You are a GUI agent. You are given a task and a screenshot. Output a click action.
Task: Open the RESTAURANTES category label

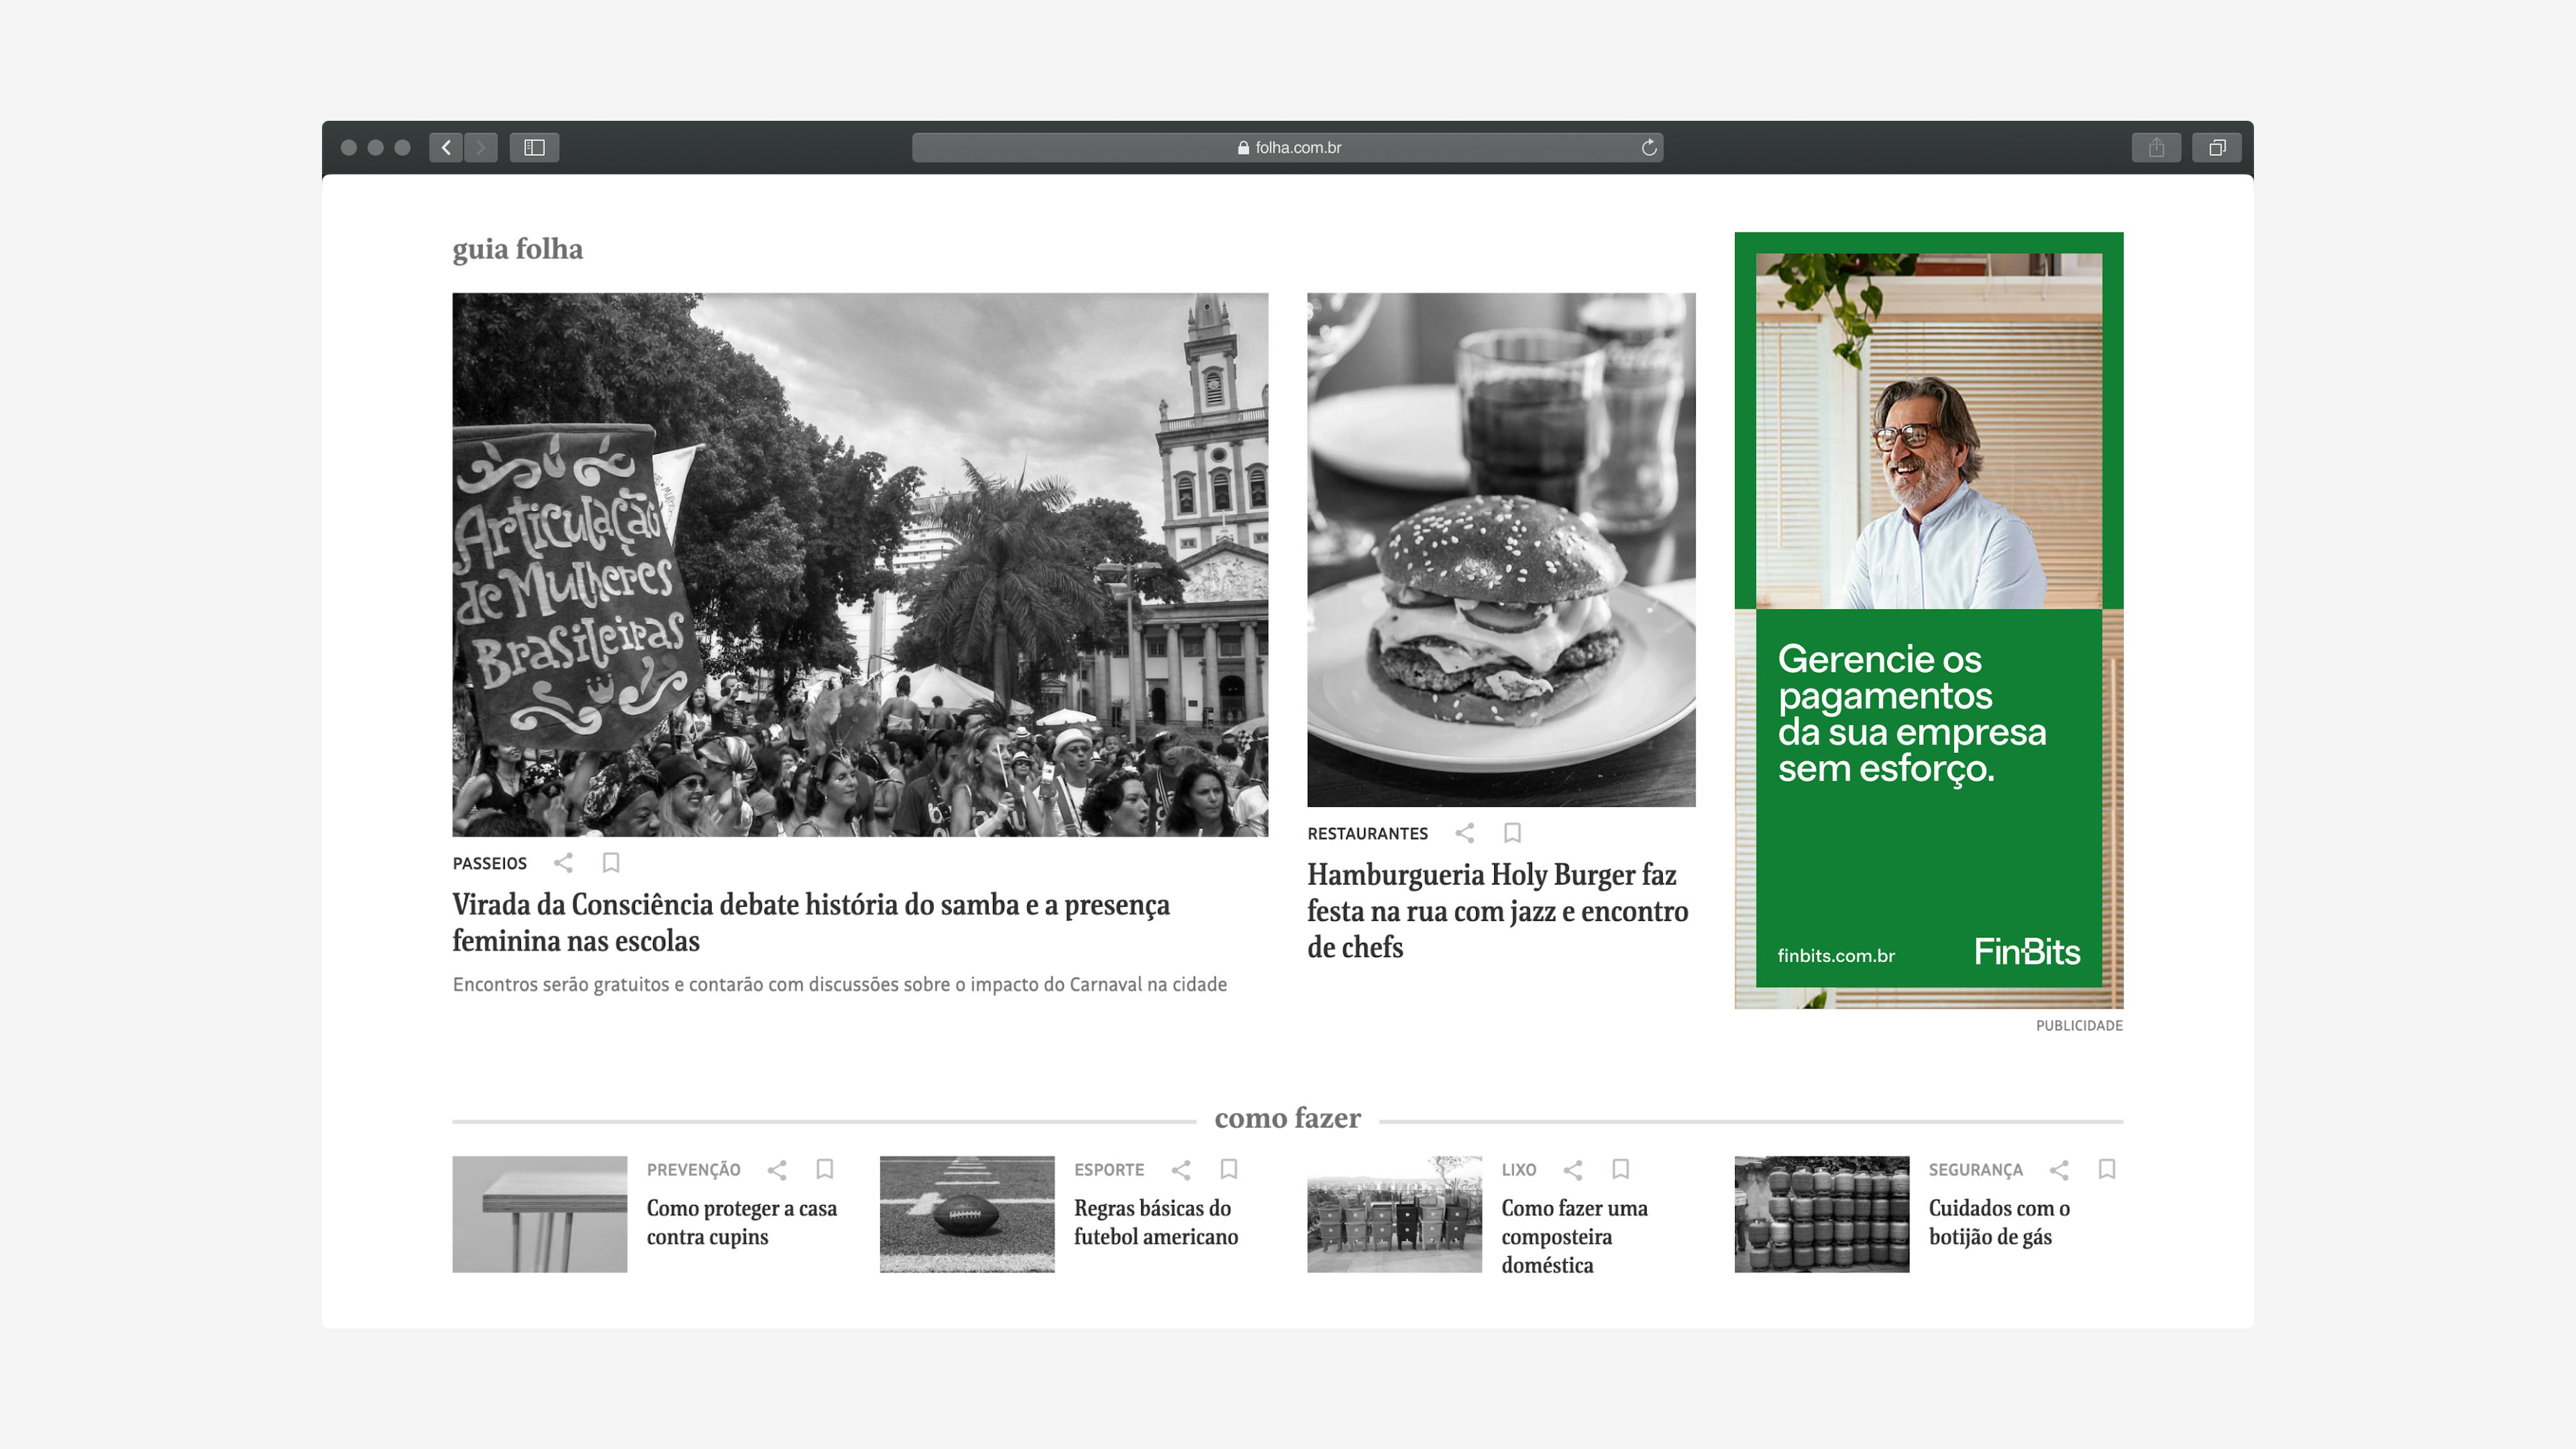[1367, 833]
